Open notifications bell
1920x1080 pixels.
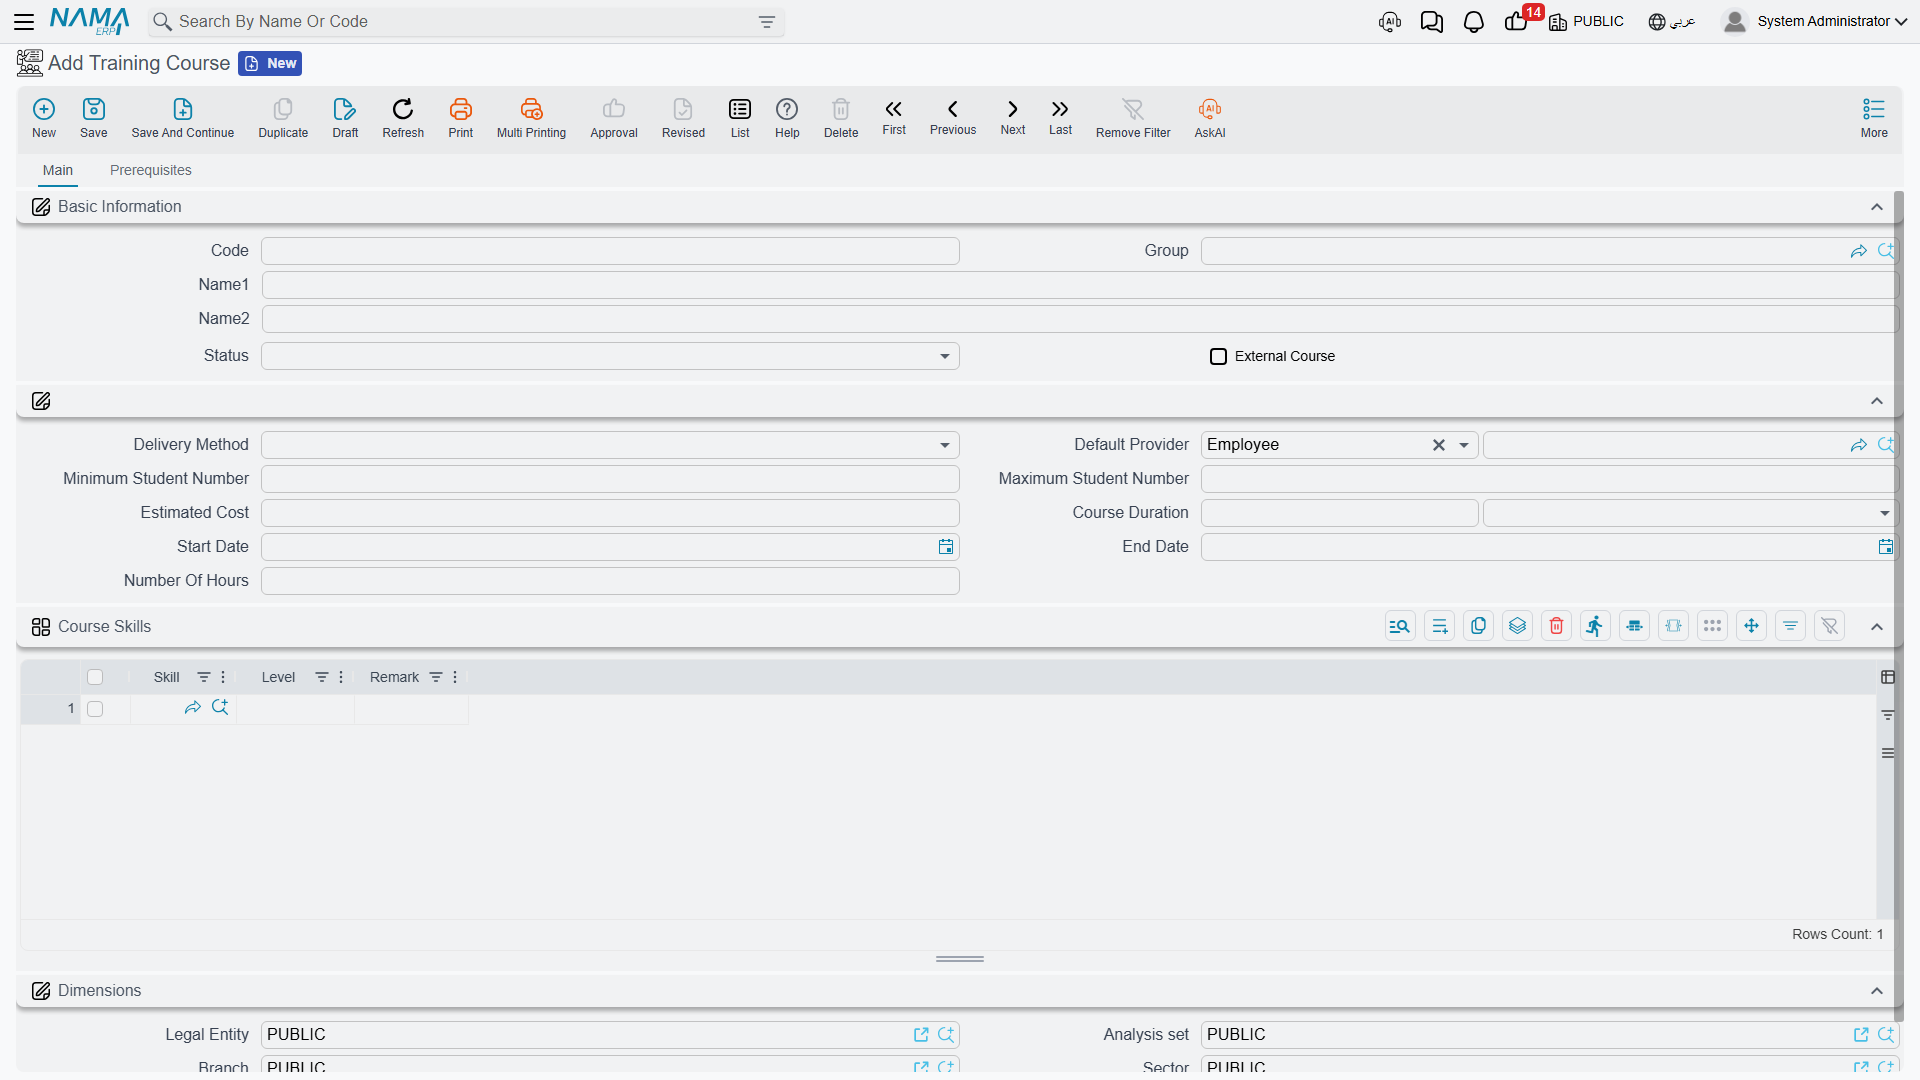[x=1474, y=22]
